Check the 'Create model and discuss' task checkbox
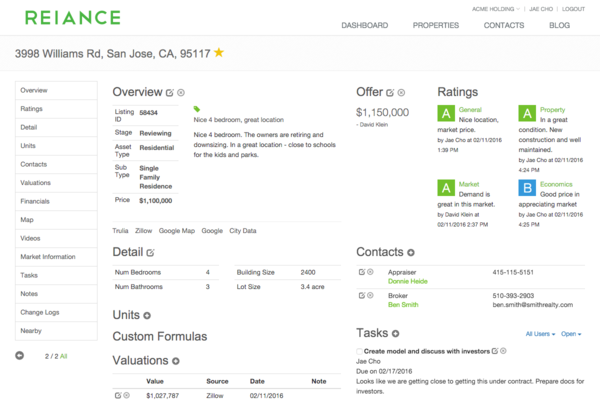600x400 pixels. (x=360, y=351)
